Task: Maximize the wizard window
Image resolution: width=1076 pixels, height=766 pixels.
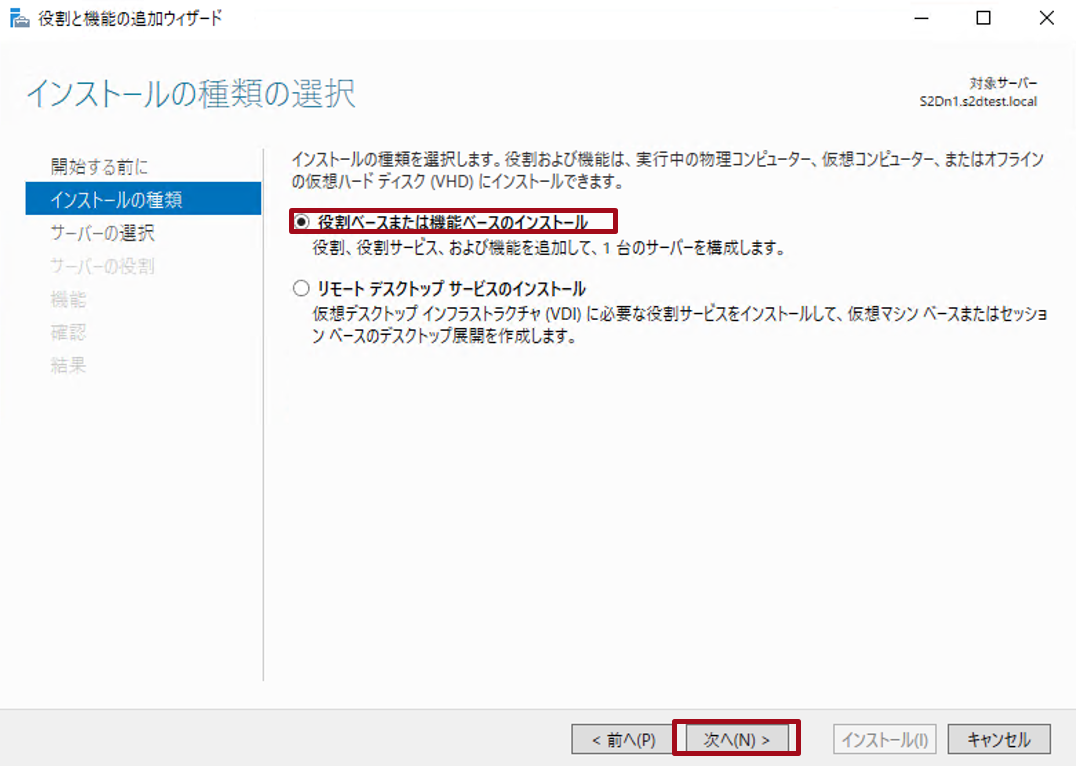Action: coord(981,17)
